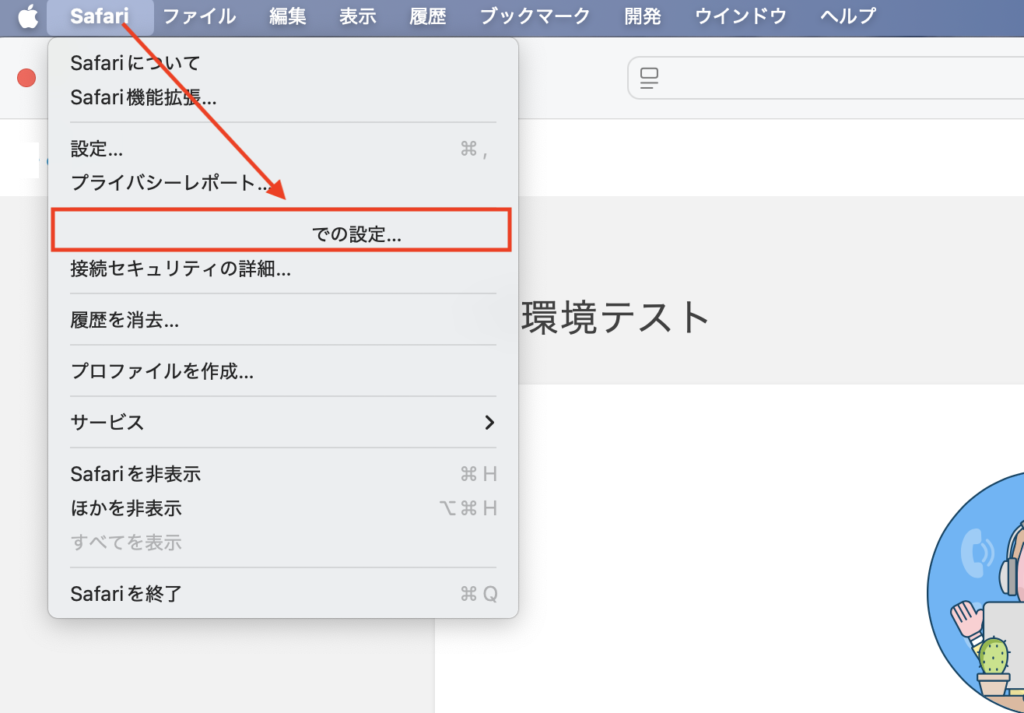
Task: Open Safari機能拡張... menu entry
Action: pyautogui.click(x=143, y=97)
